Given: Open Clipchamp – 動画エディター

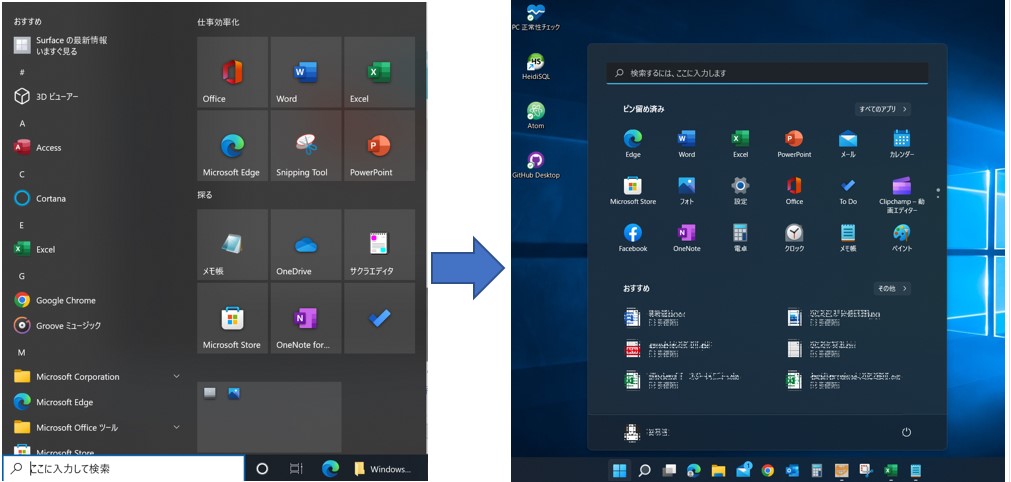Looking at the screenshot, I should [x=901, y=194].
